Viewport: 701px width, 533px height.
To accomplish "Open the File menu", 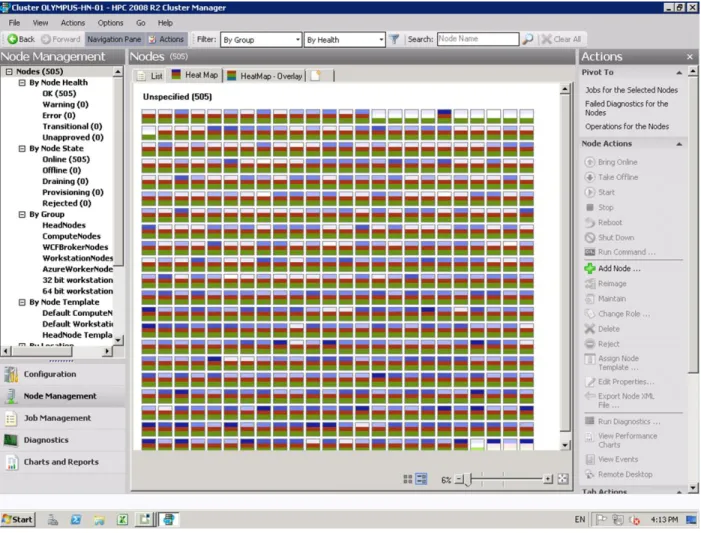I will (14, 23).
